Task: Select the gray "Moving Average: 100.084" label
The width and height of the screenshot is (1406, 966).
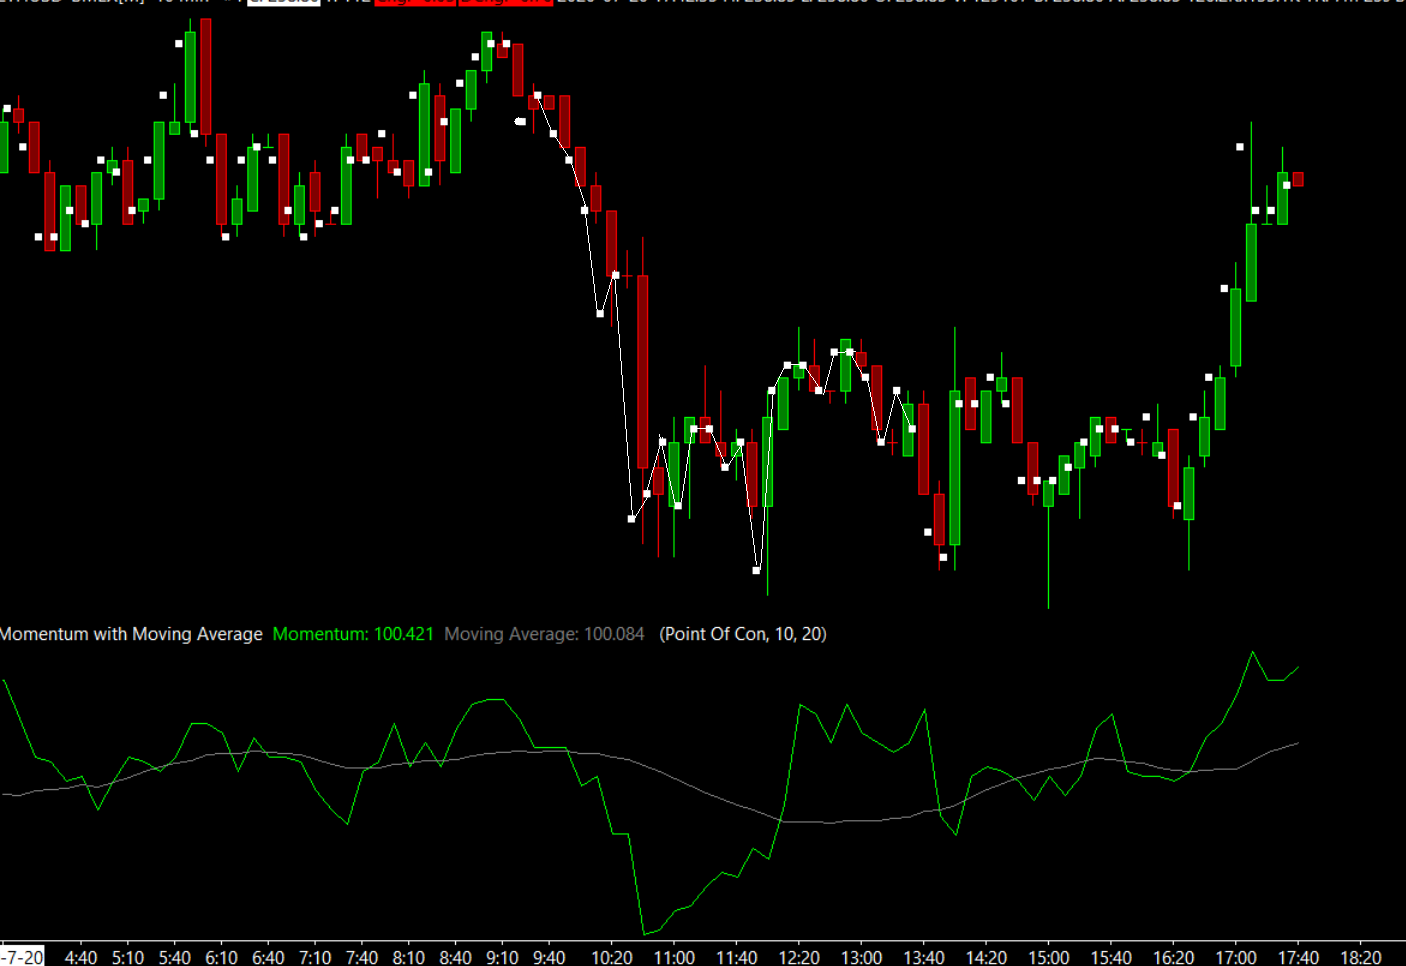Action: coord(544,634)
